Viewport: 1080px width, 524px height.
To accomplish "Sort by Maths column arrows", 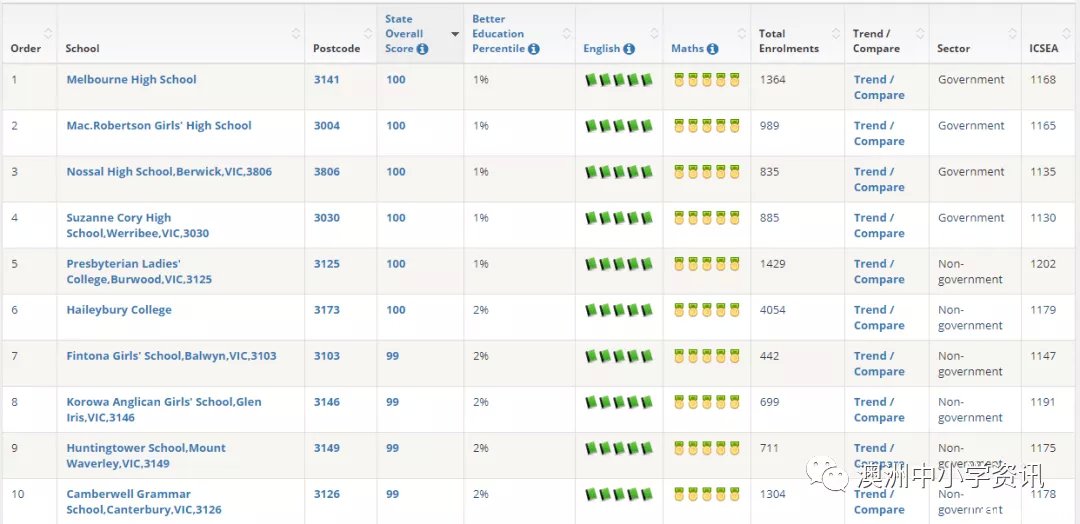I will pos(742,33).
